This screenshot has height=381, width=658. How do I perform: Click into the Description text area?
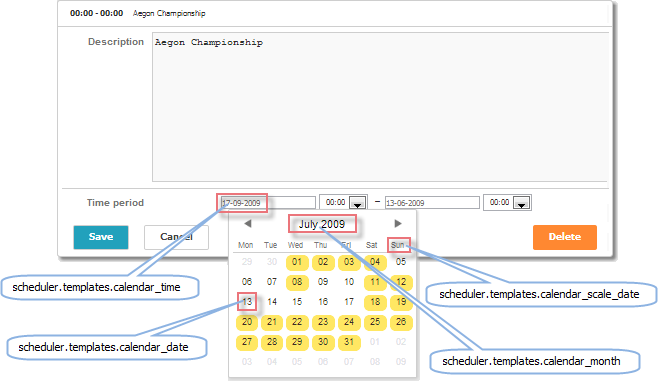[380, 107]
